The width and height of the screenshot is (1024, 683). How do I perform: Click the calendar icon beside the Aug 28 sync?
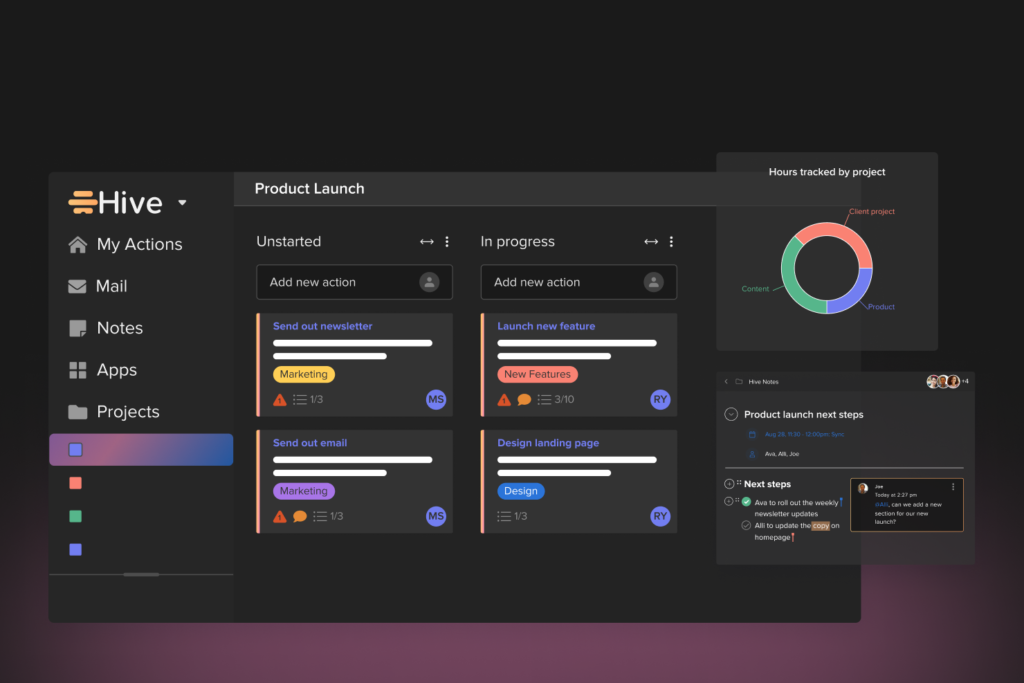(x=752, y=434)
